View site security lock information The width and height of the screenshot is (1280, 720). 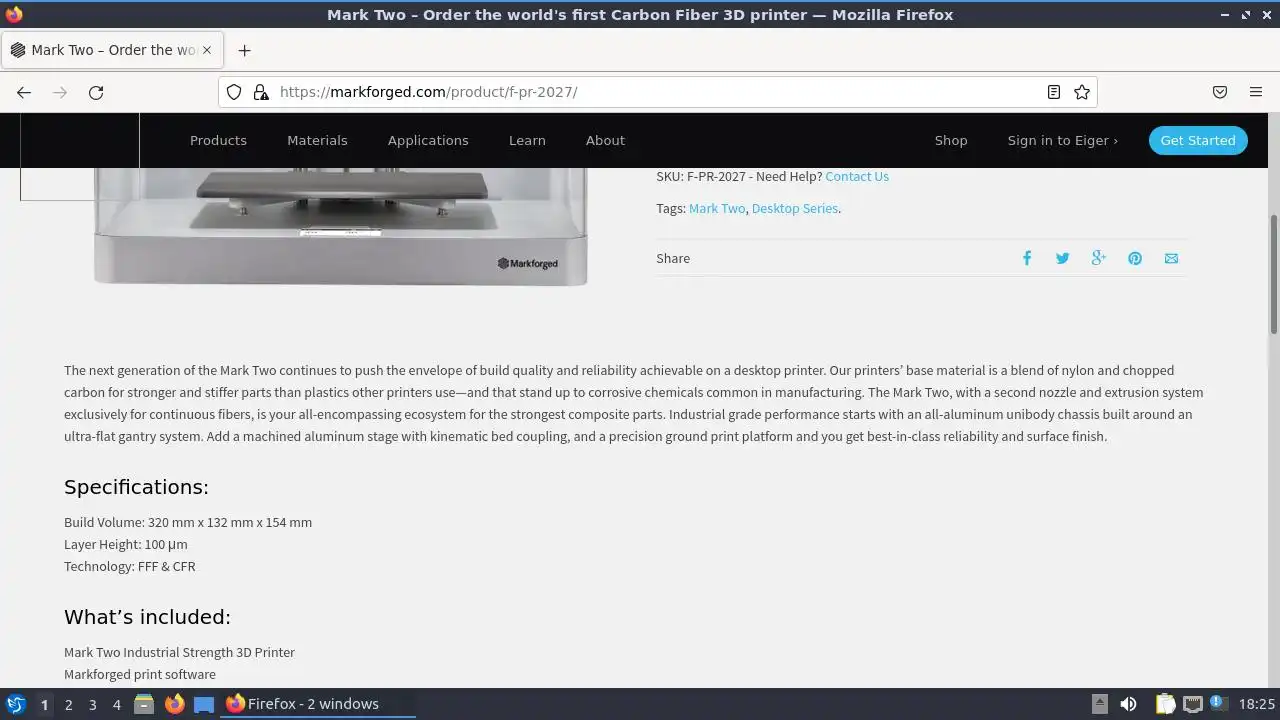click(x=261, y=92)
